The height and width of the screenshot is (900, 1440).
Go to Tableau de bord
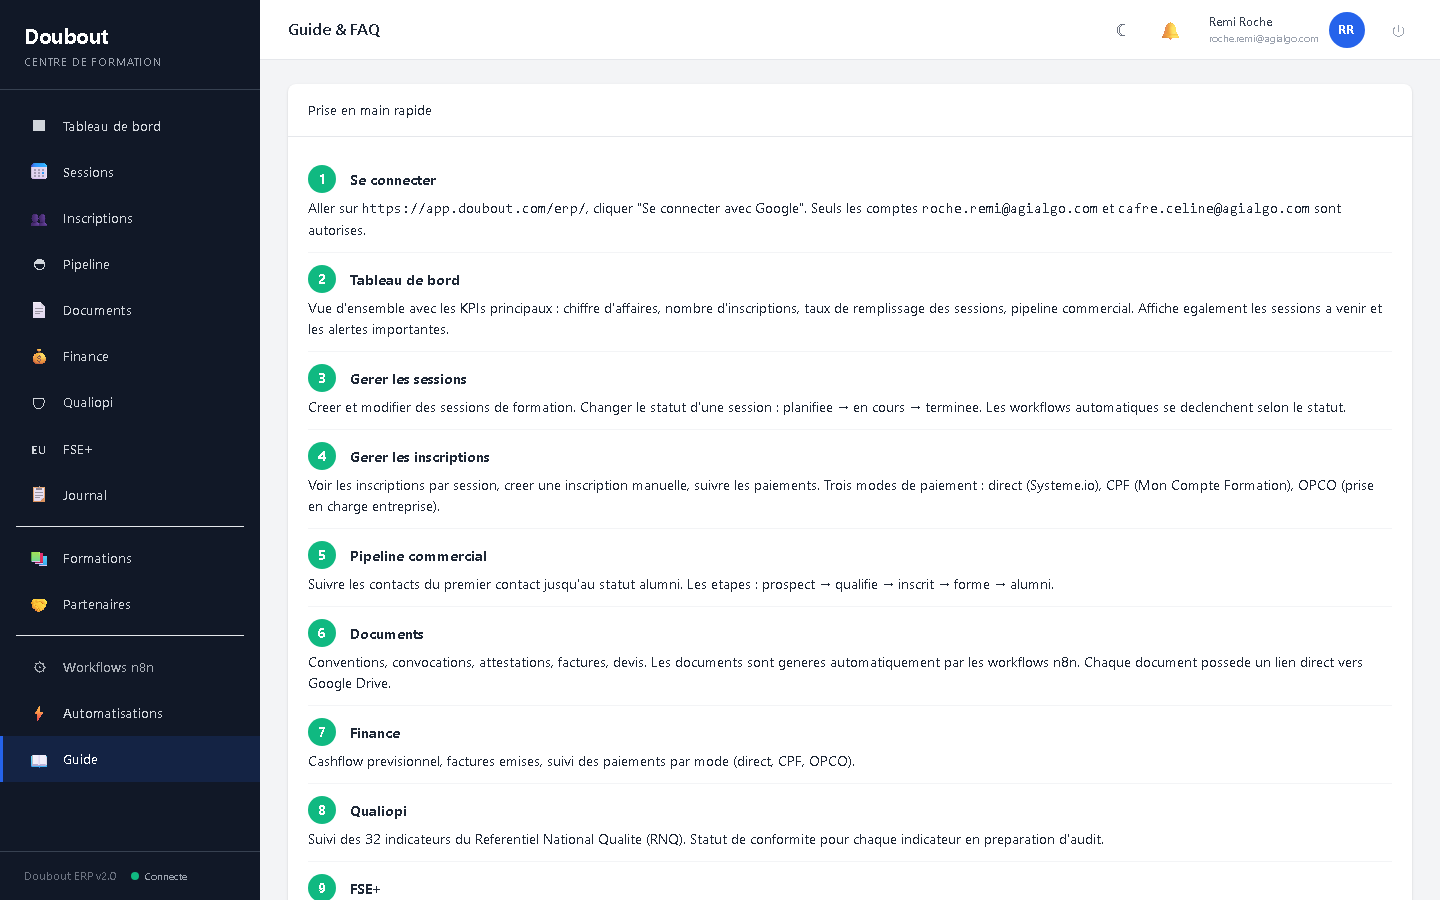point(111,126)
